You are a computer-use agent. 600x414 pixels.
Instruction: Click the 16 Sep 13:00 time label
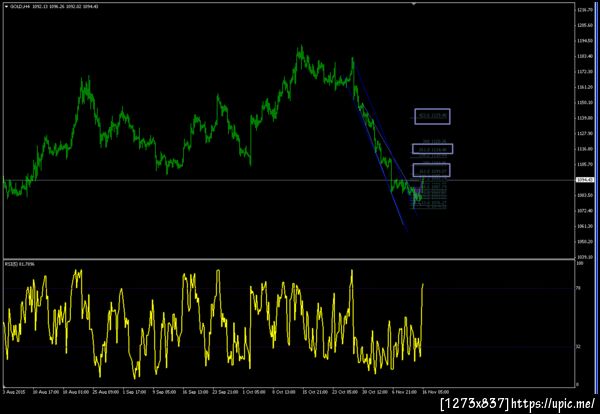(x=195, y=392)
